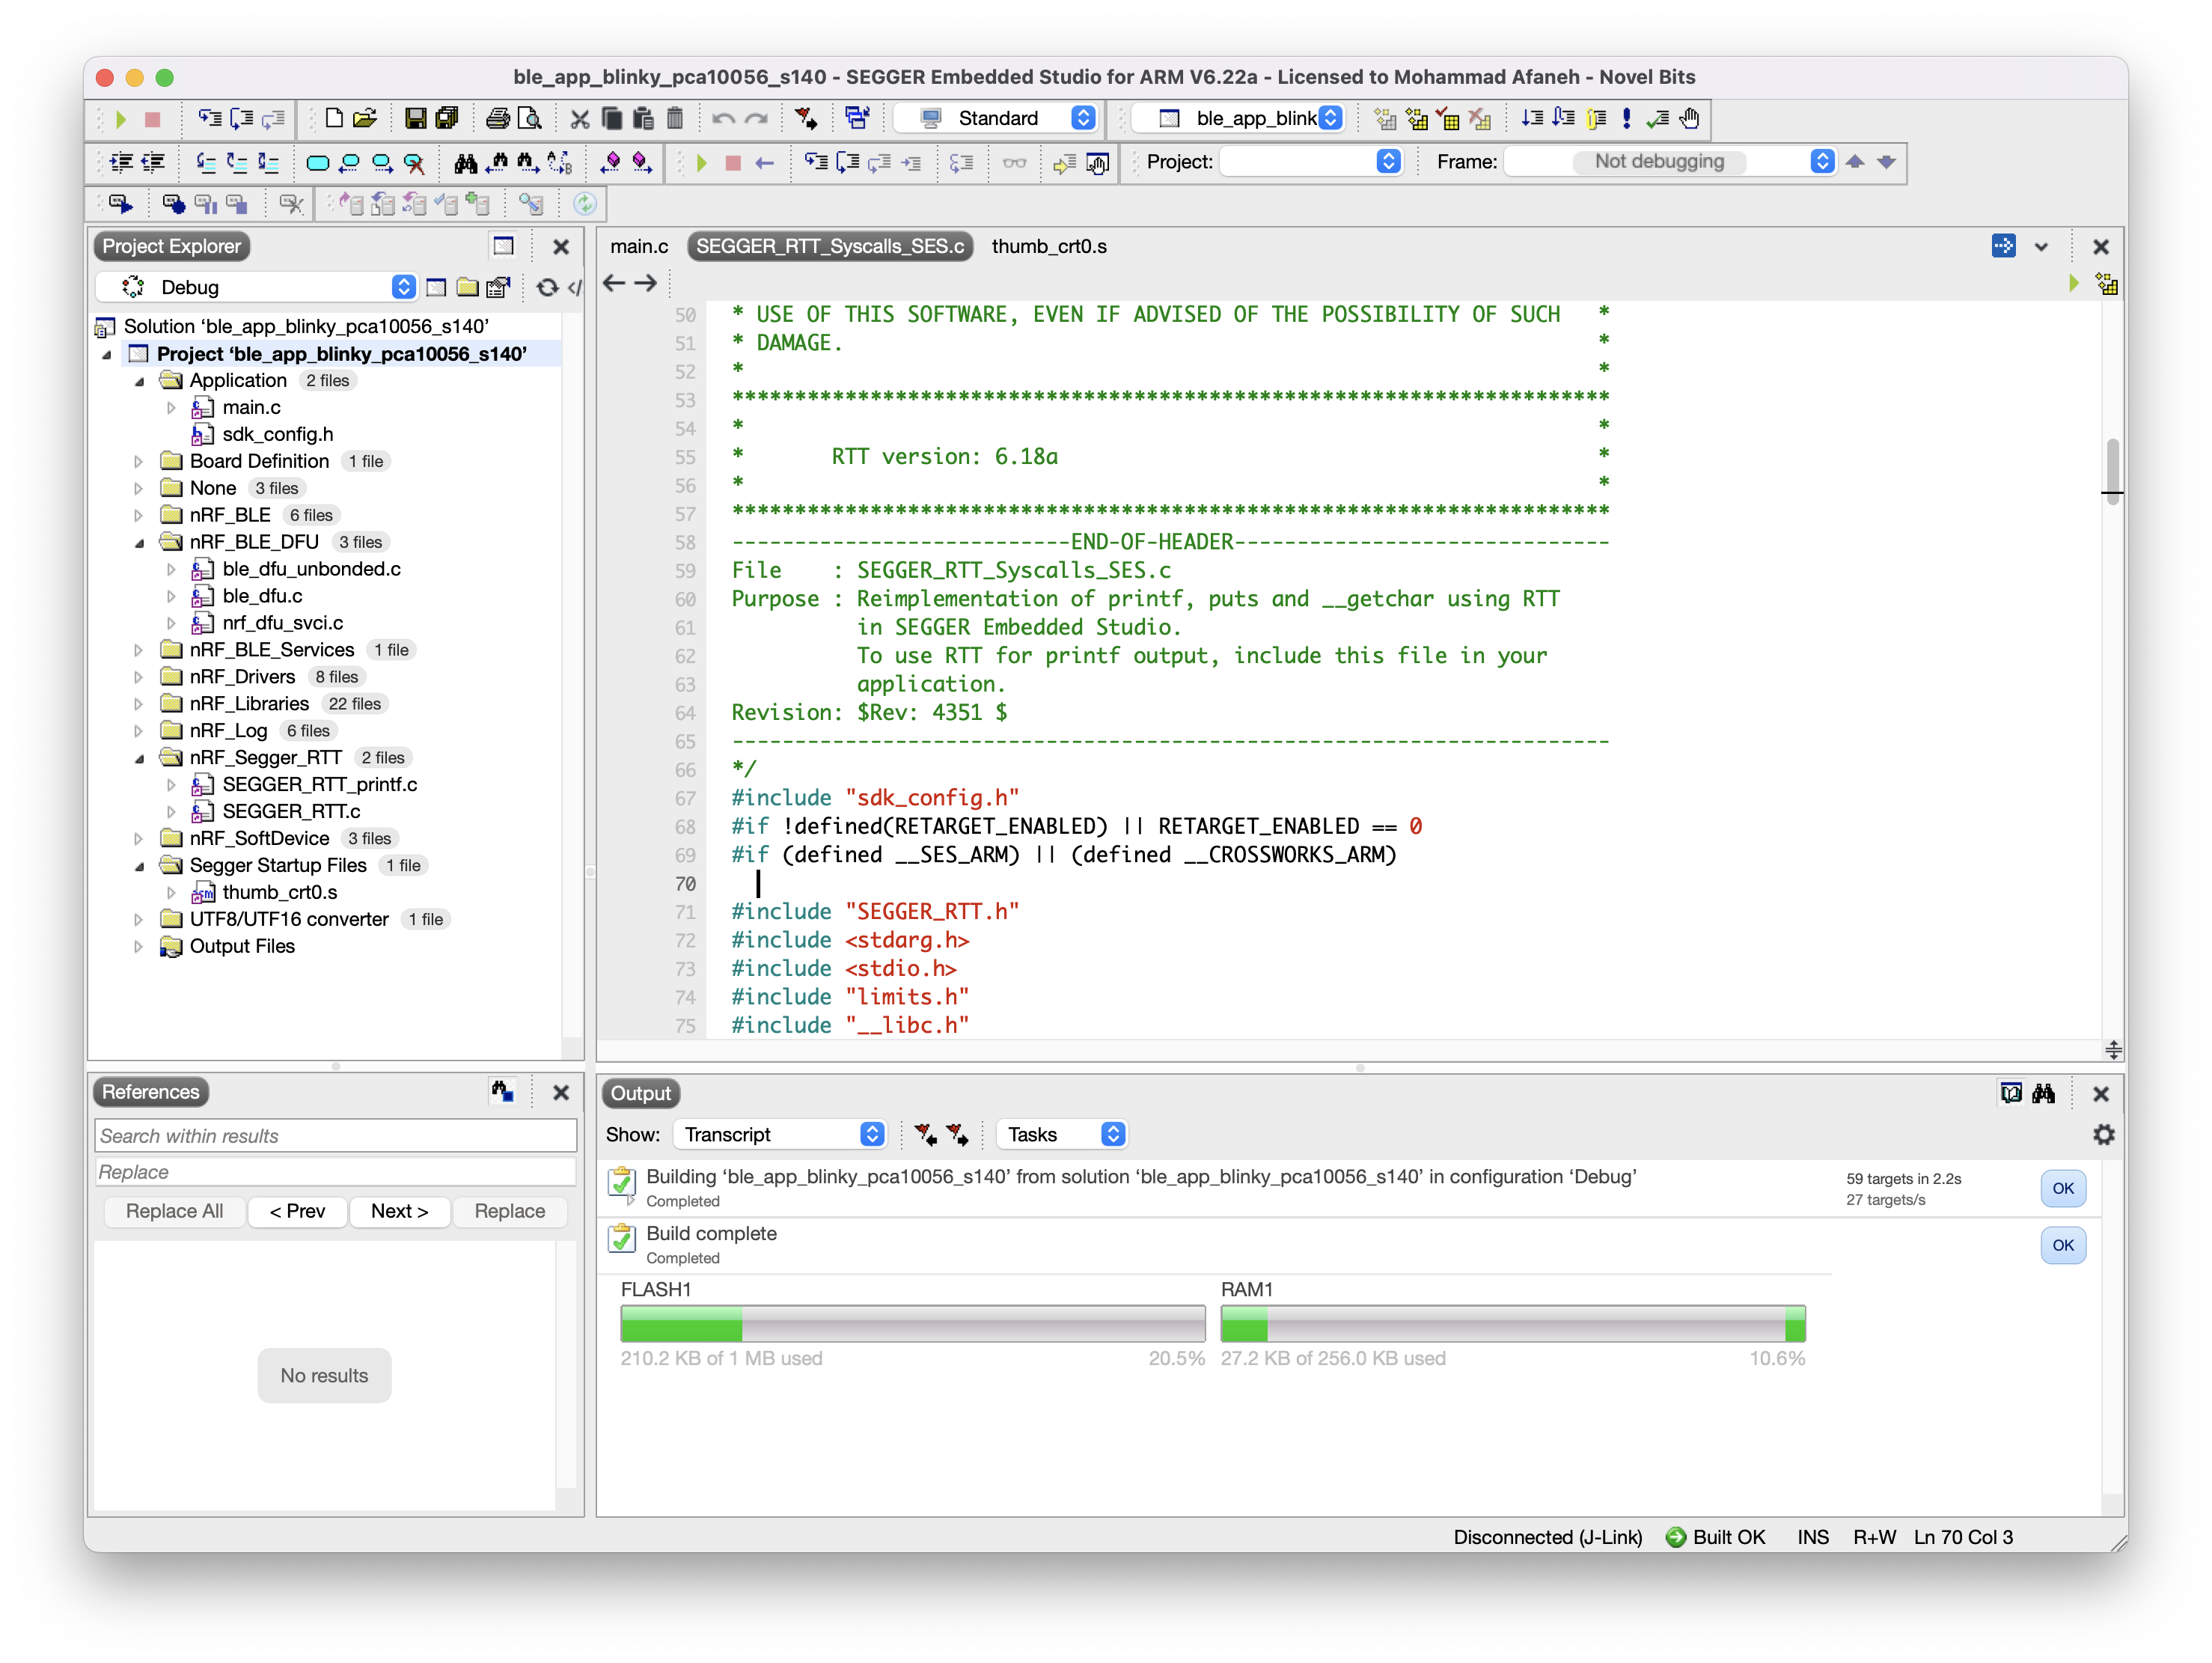The height and width of the screenshot is (1663, 2212).
Task: Undo the last edit via toolbar icon
Action: [x=722, y=118]
